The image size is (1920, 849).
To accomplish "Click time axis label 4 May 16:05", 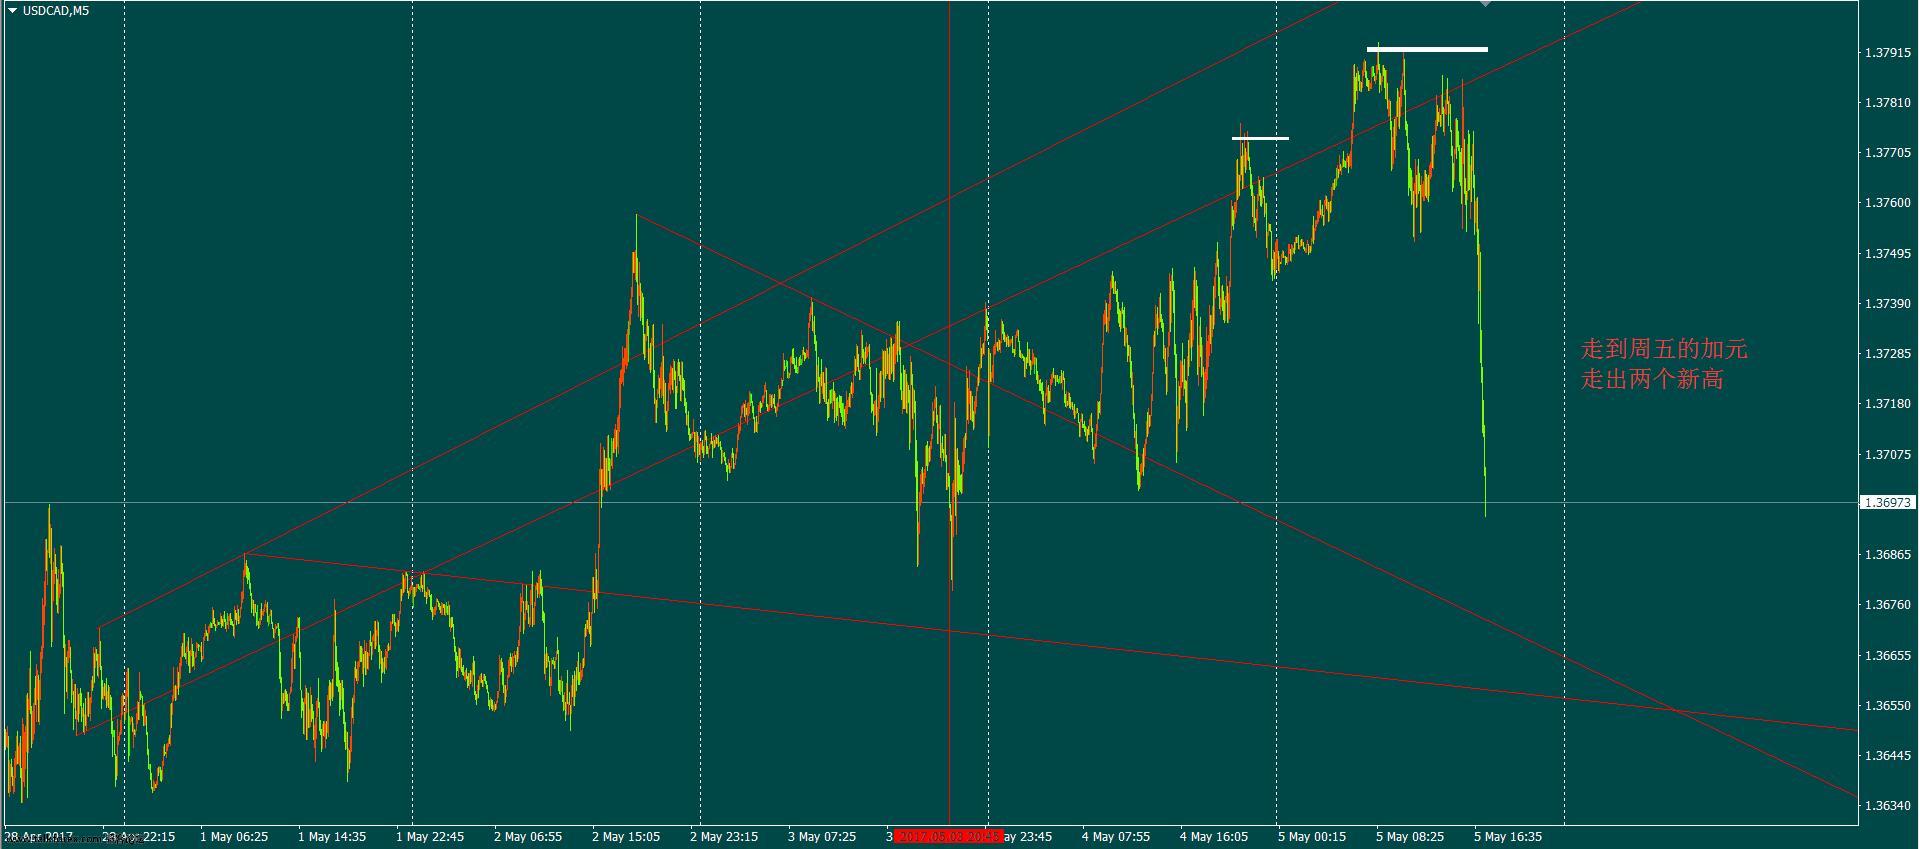I will click(x=1214, y=836).
